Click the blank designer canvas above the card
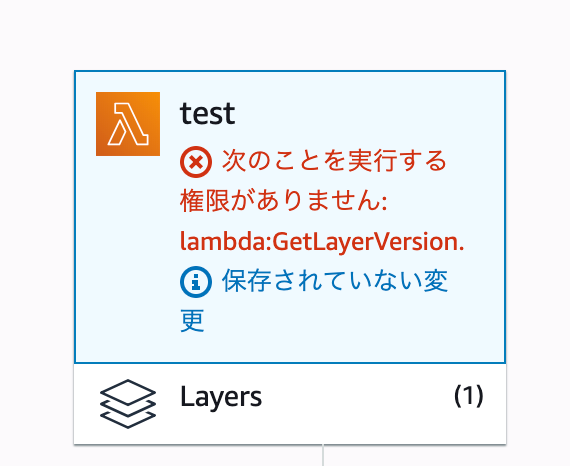 (x=285, y=35)
